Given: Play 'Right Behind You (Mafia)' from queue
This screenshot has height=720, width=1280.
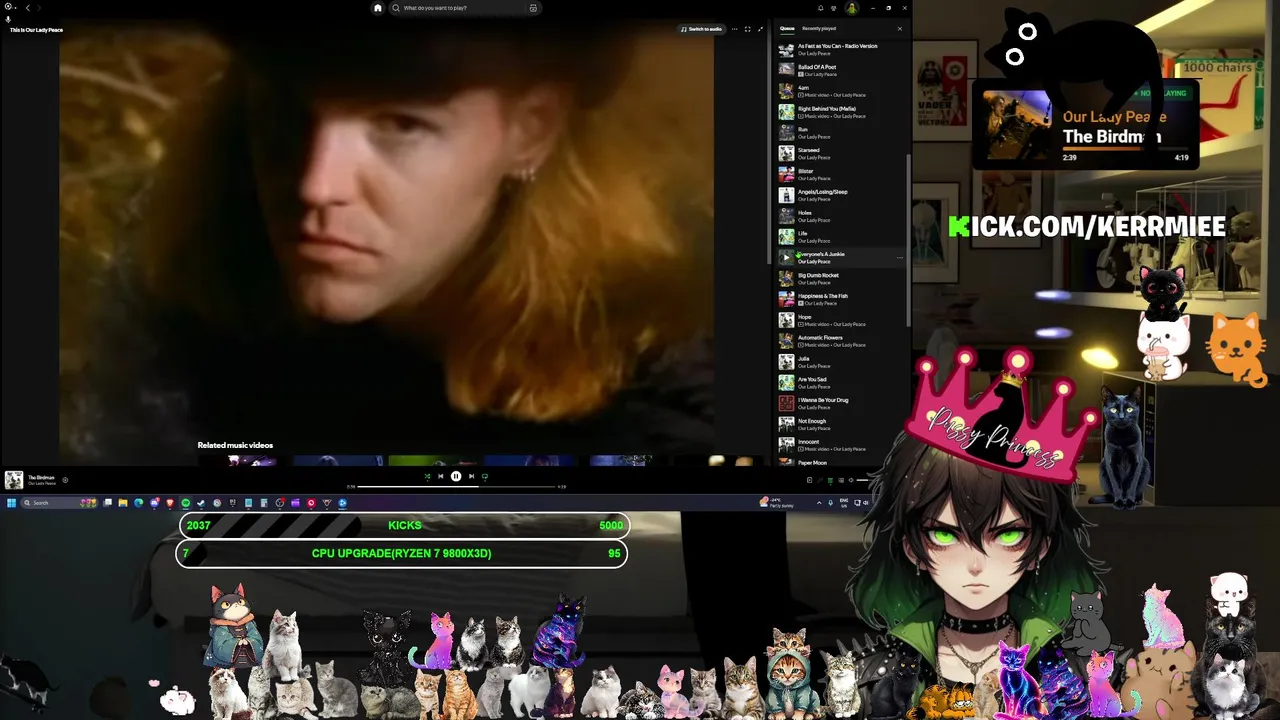Looking at the screenshot, I should (x=841, y=112).
